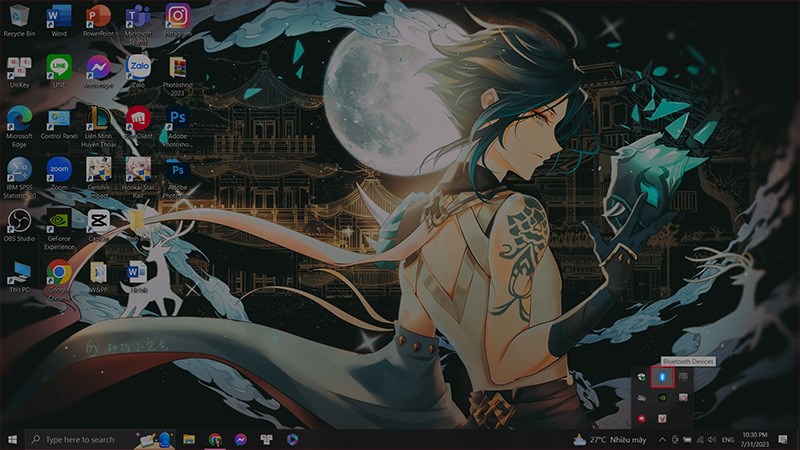
Task: Click the This PC desktop icon
Action: [19, 276]
